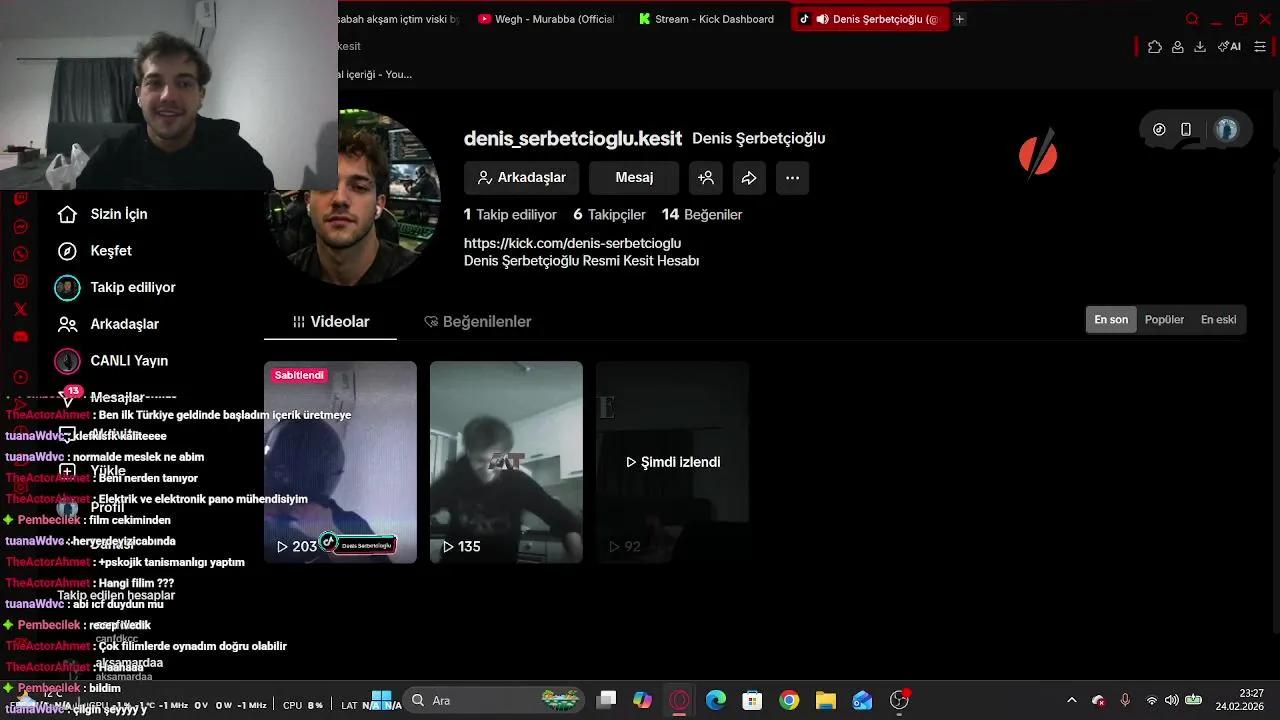The height and width of the screenshot is (720, 1280).
Task: Select the En son sort option
Action: click(1111, 320)
